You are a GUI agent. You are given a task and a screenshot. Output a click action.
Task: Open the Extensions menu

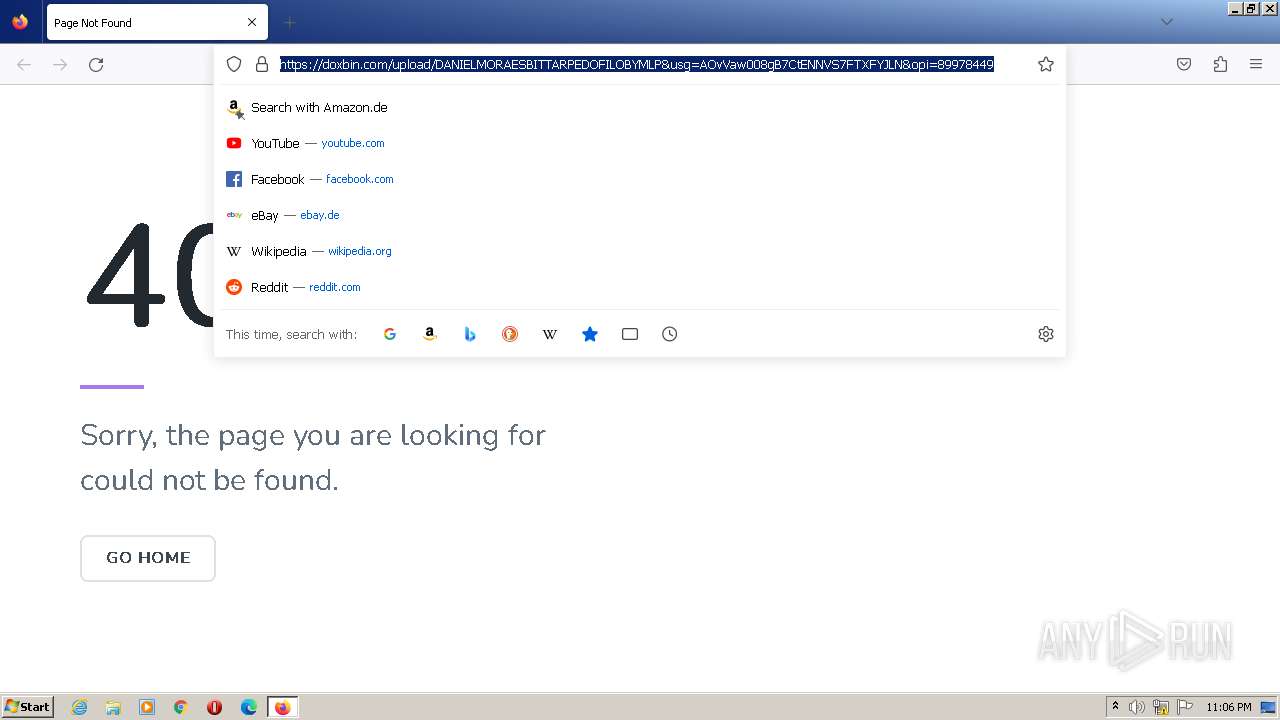pos(1220,64)
